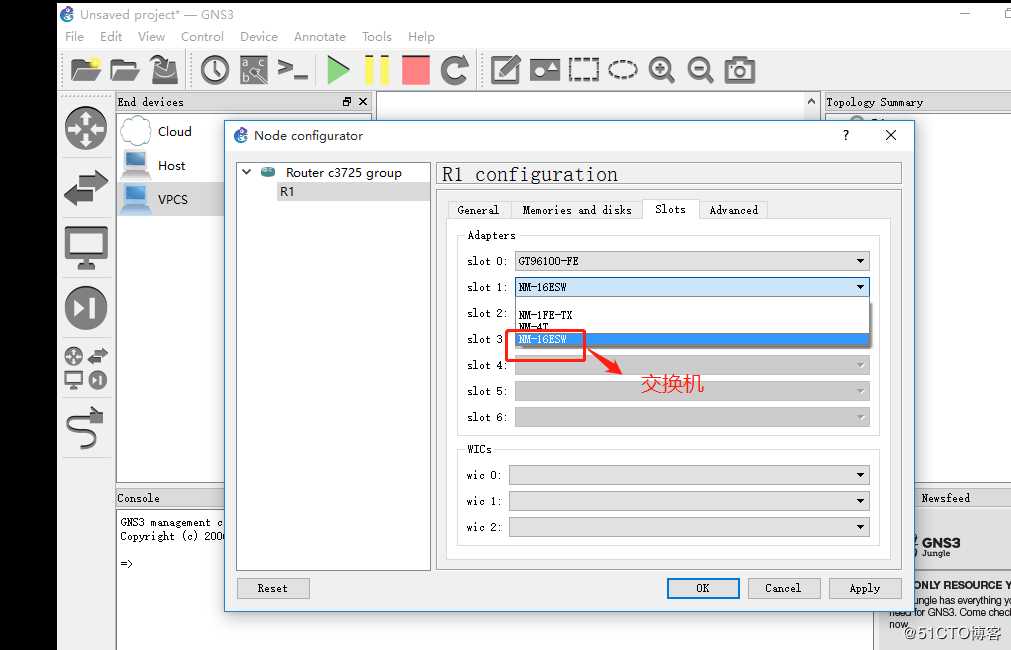Open the slot 6 dropdown
Viewport: 1011px width, 650px height.
[692, 417]
